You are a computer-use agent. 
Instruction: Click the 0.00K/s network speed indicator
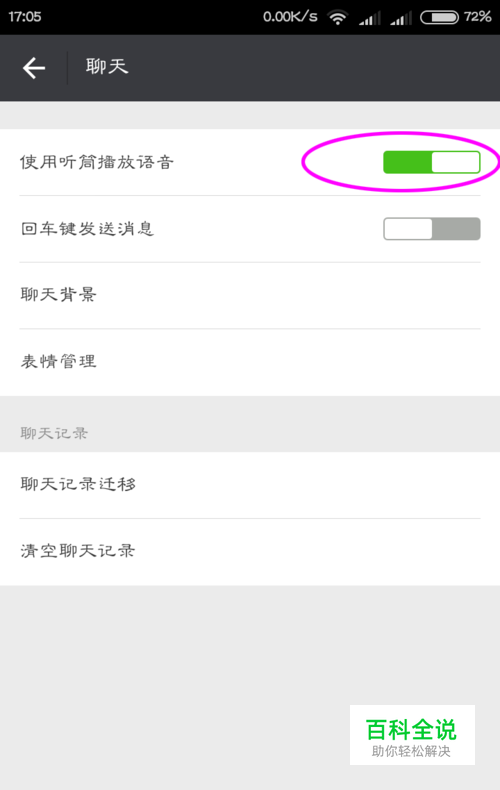coord(290,17)
